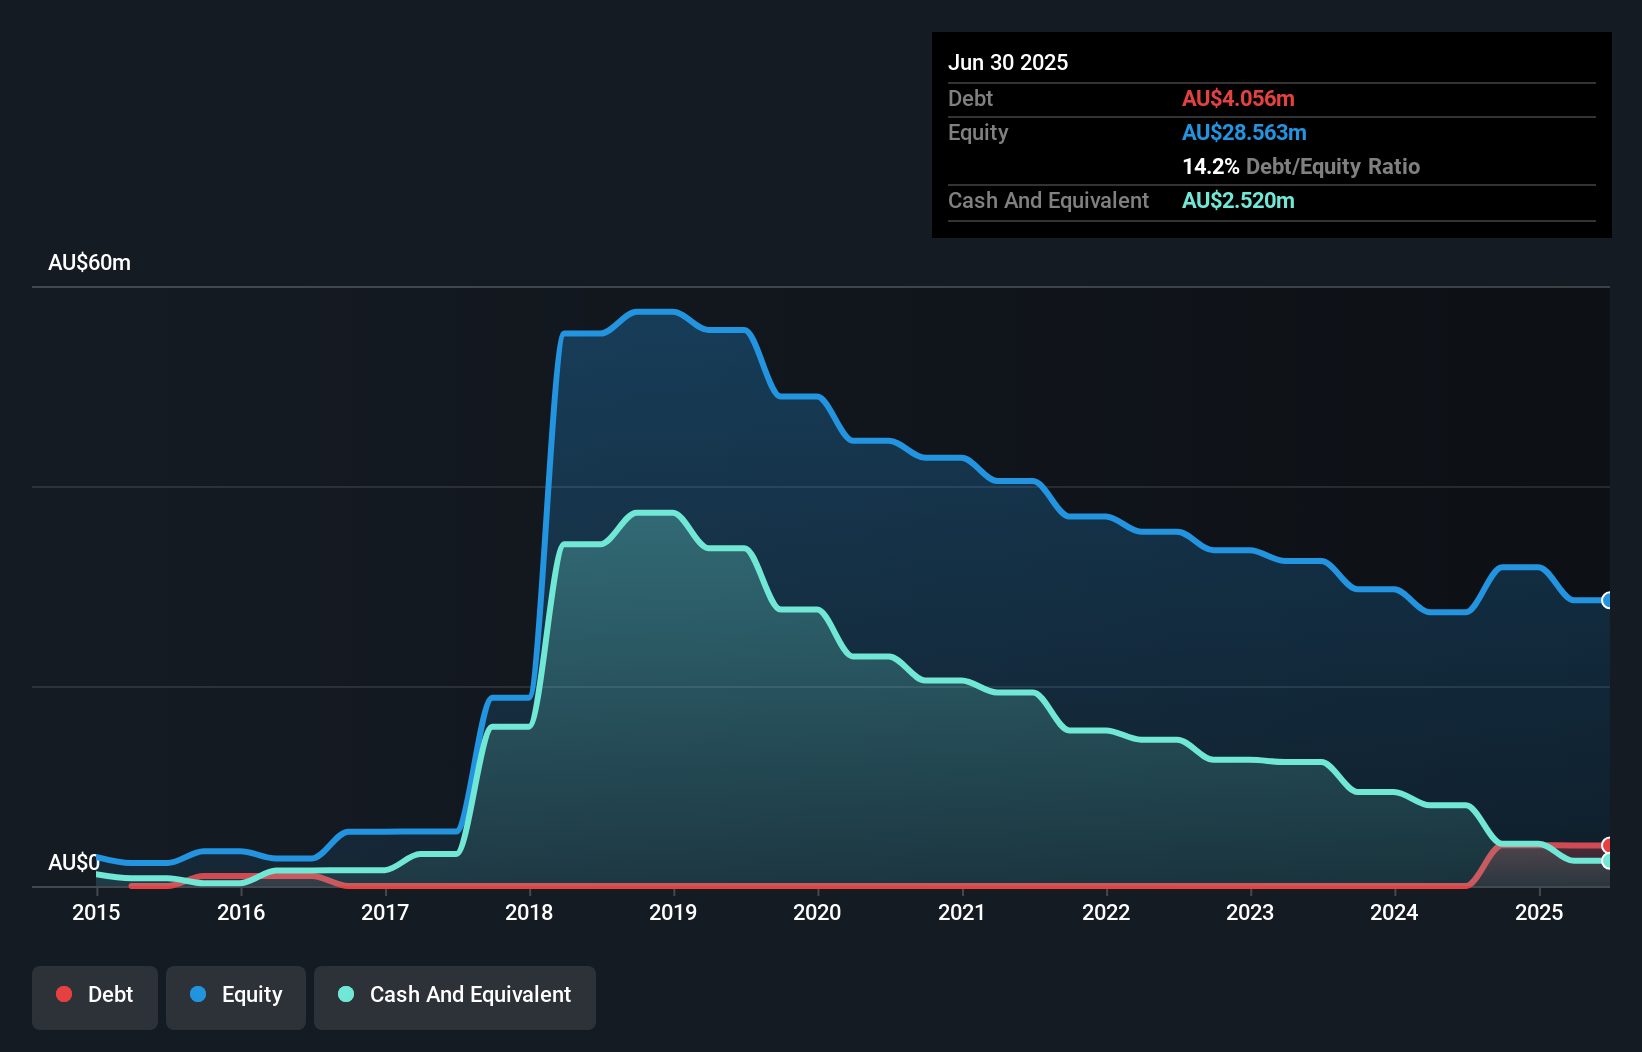Expand the Jun 30 2025 tooltip panel
Screen dimensions: 1642x1052
tap(1008, 62)
